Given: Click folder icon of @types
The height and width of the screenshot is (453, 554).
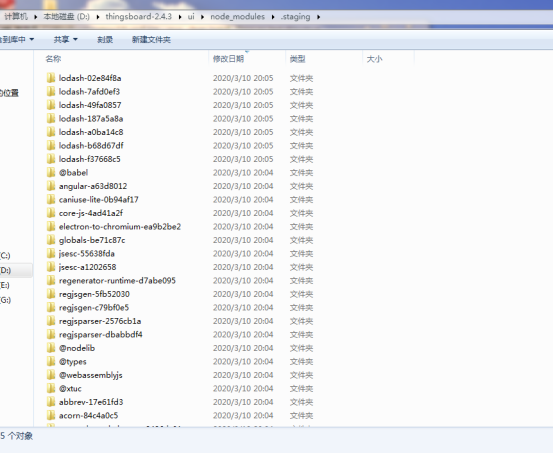Looking at the screenshot, I should [x=51, y=361].
